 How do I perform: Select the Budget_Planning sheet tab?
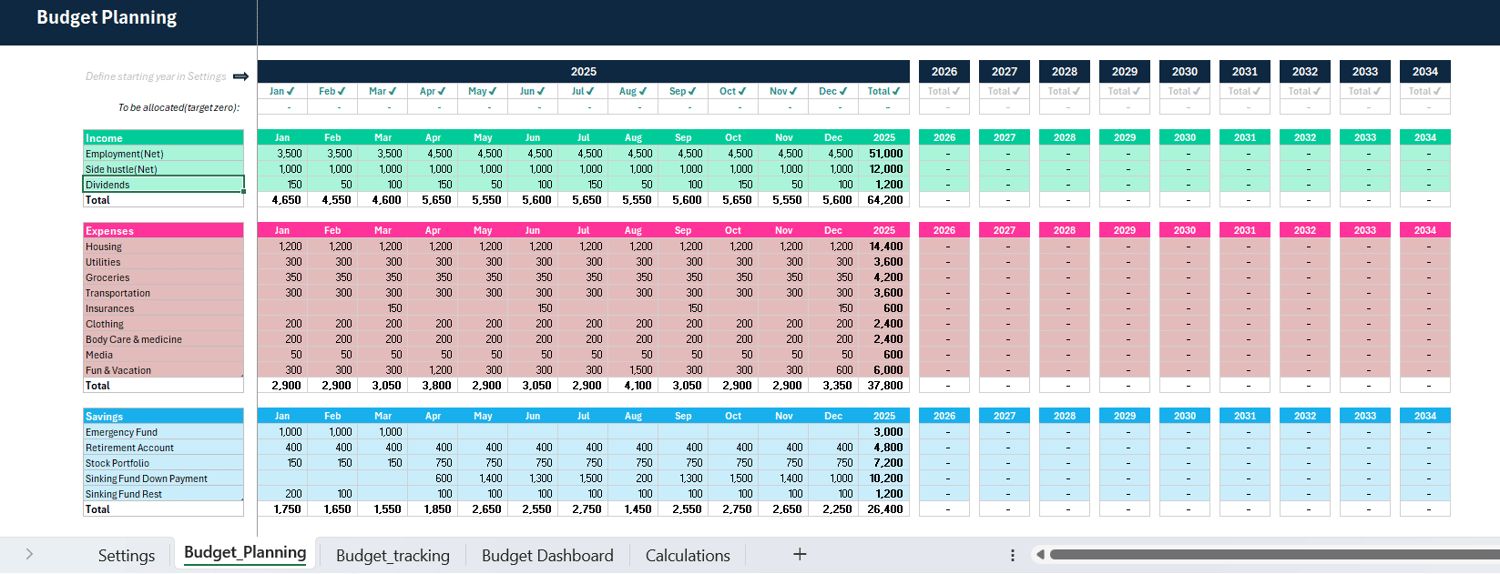pyautogui.click(x=245, y=553)
